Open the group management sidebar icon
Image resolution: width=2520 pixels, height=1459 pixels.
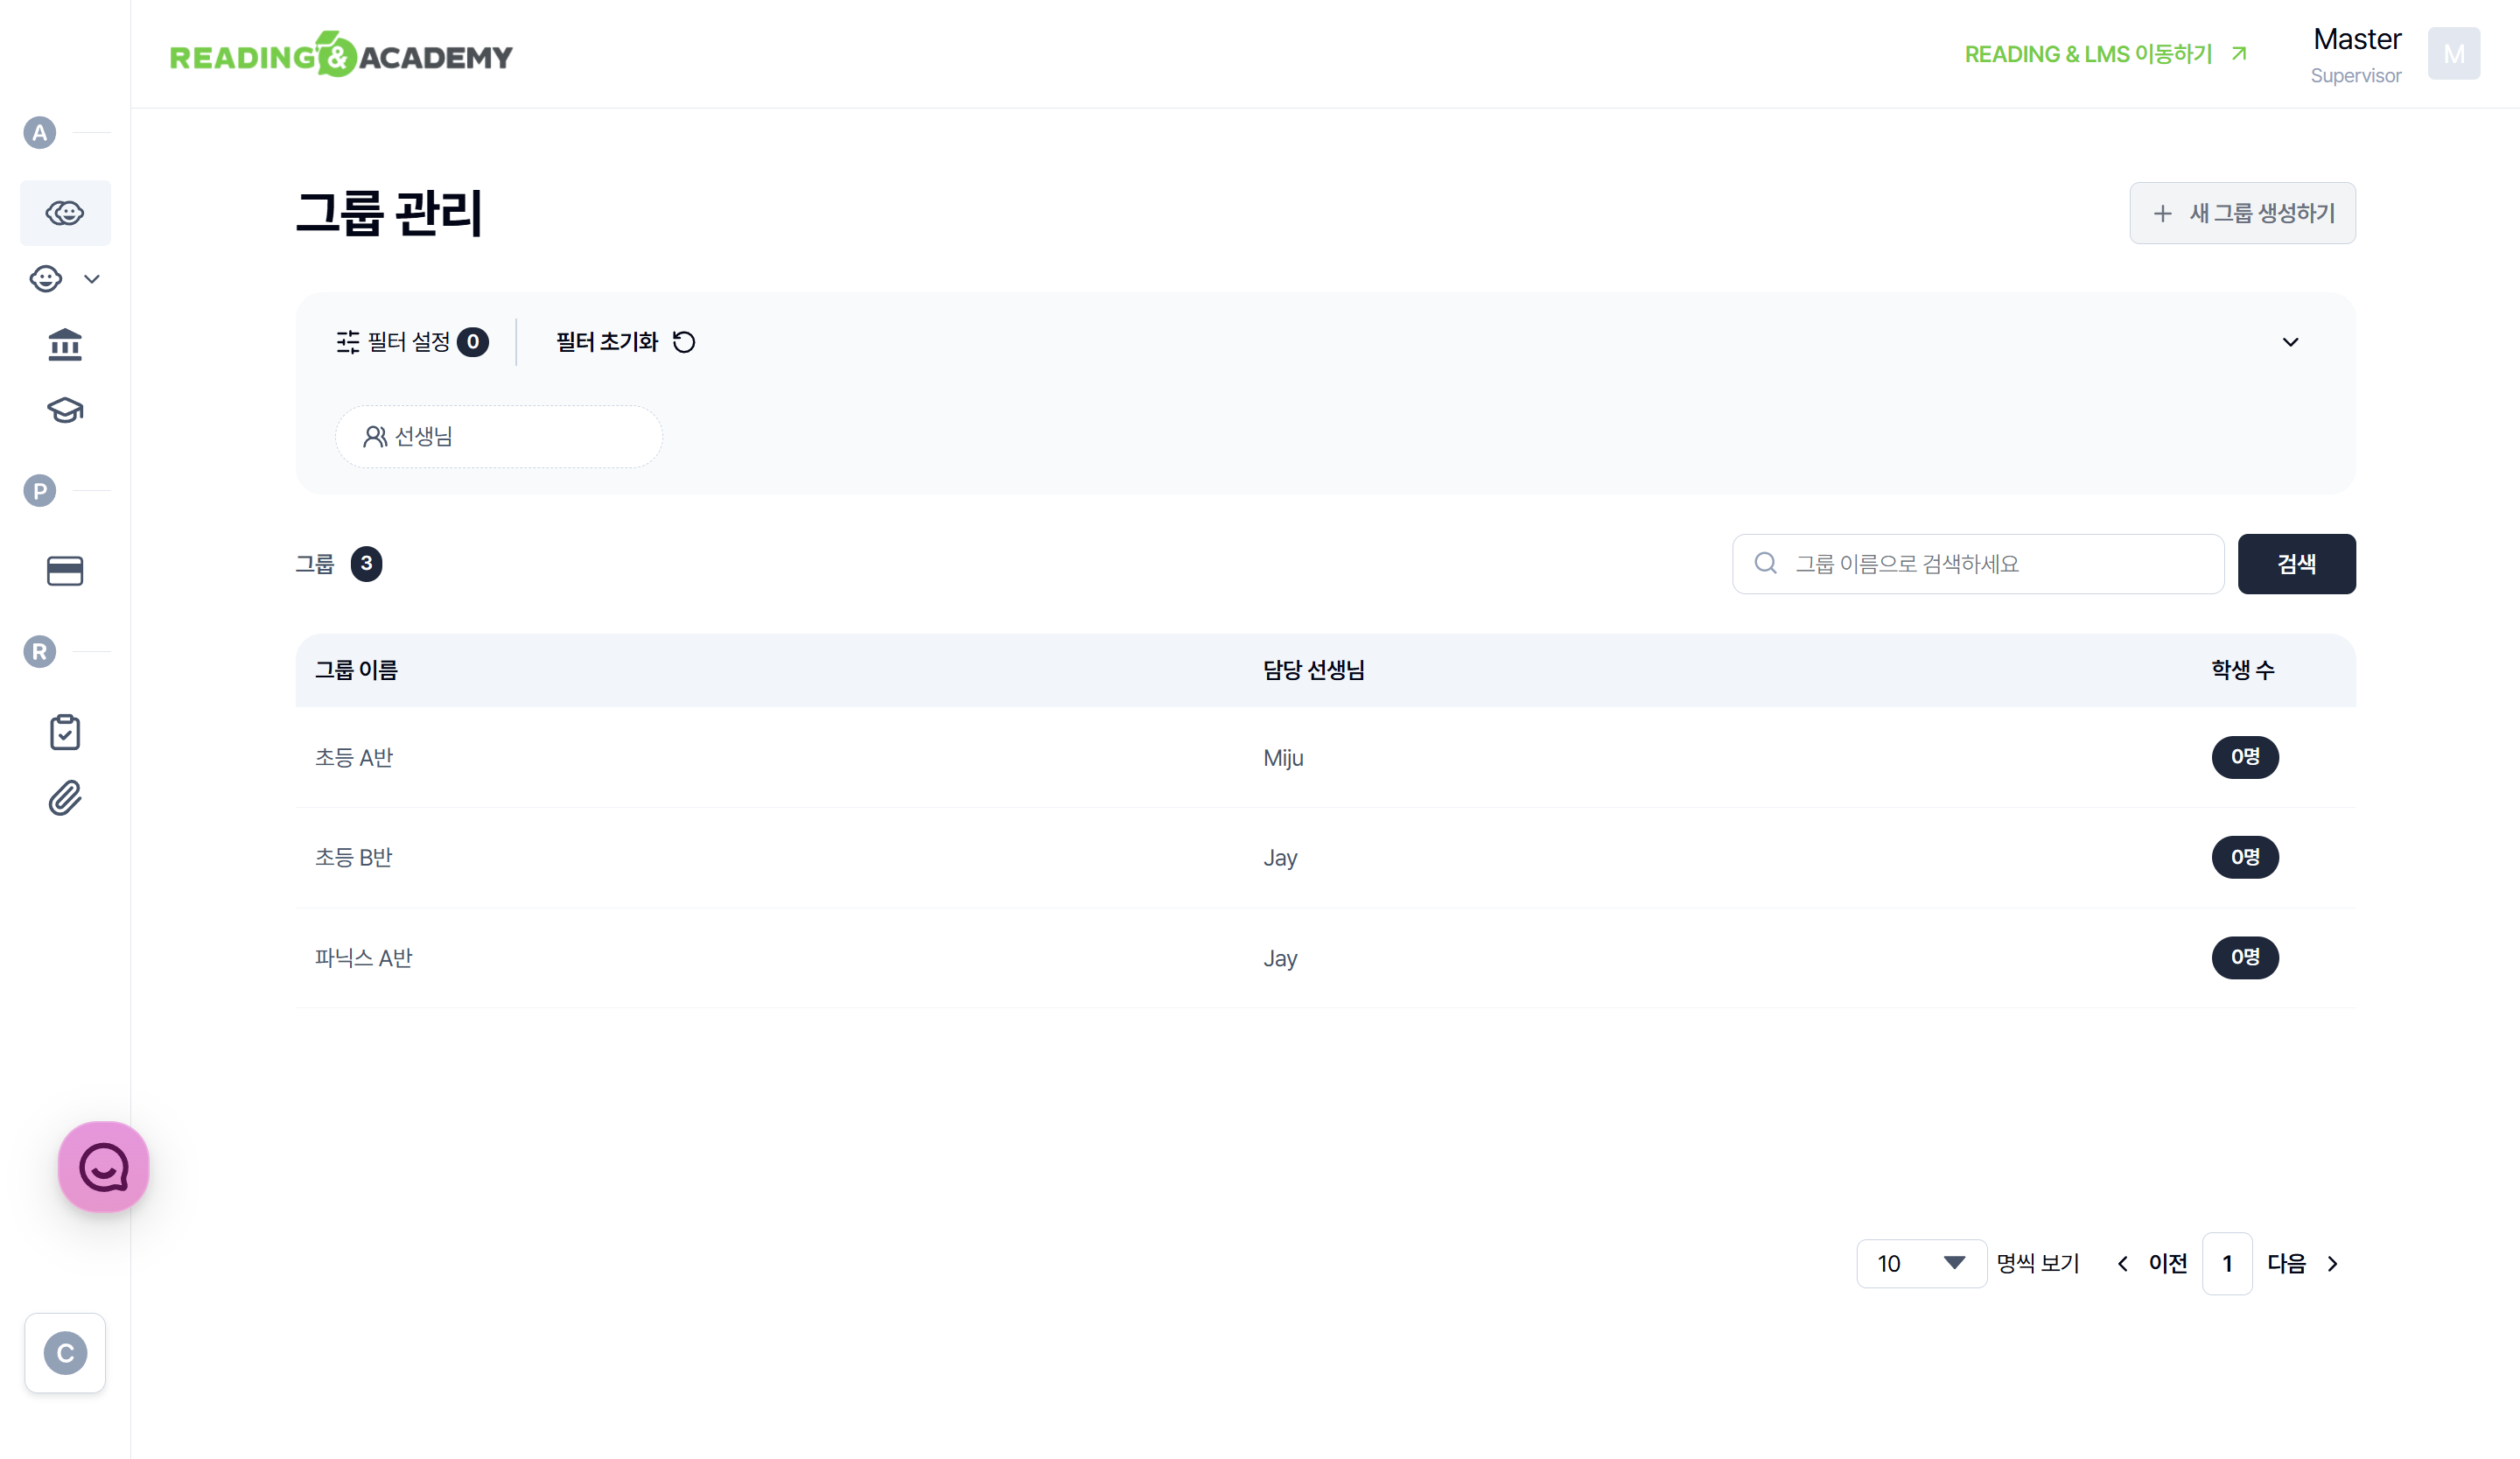[65, 213]
